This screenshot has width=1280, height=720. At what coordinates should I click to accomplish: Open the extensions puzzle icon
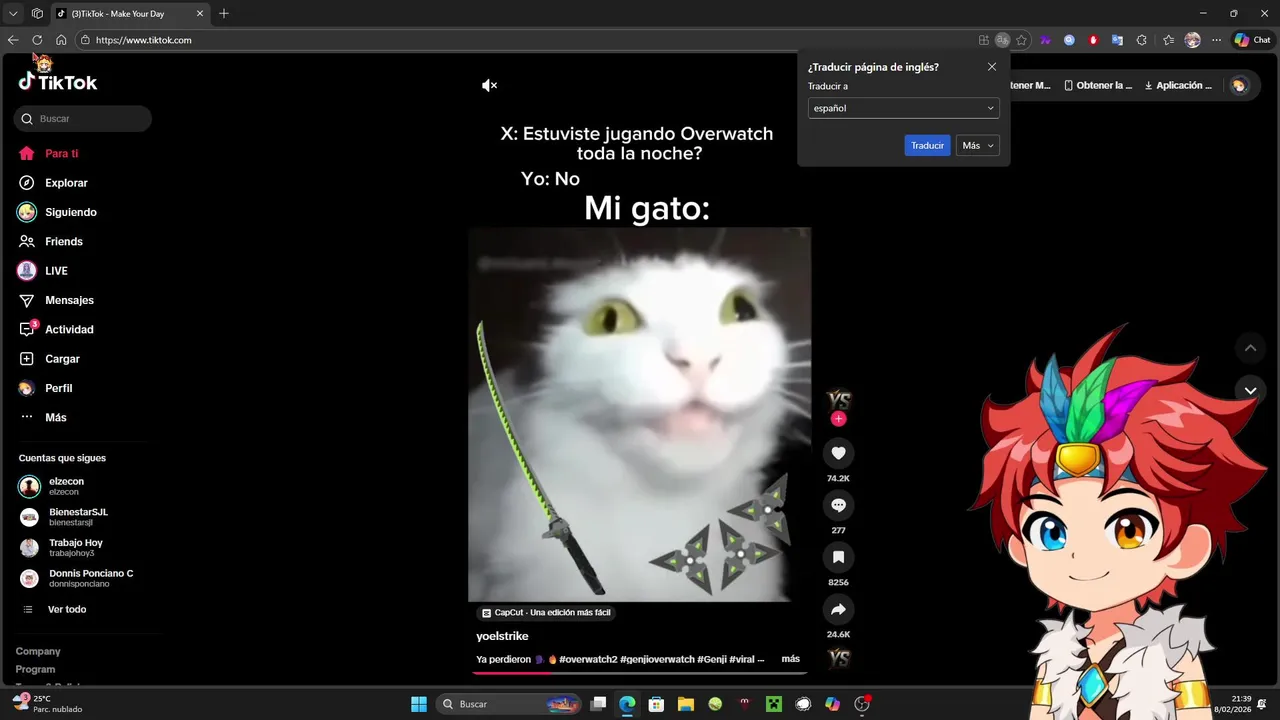click(x=1141, y=40)
